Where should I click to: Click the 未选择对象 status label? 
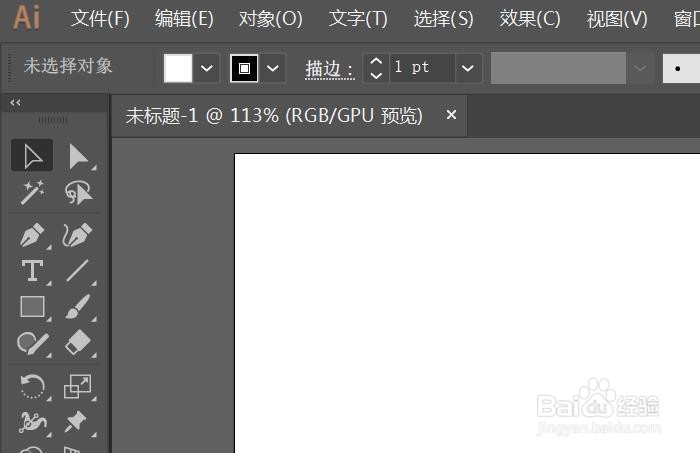point(68,66)
